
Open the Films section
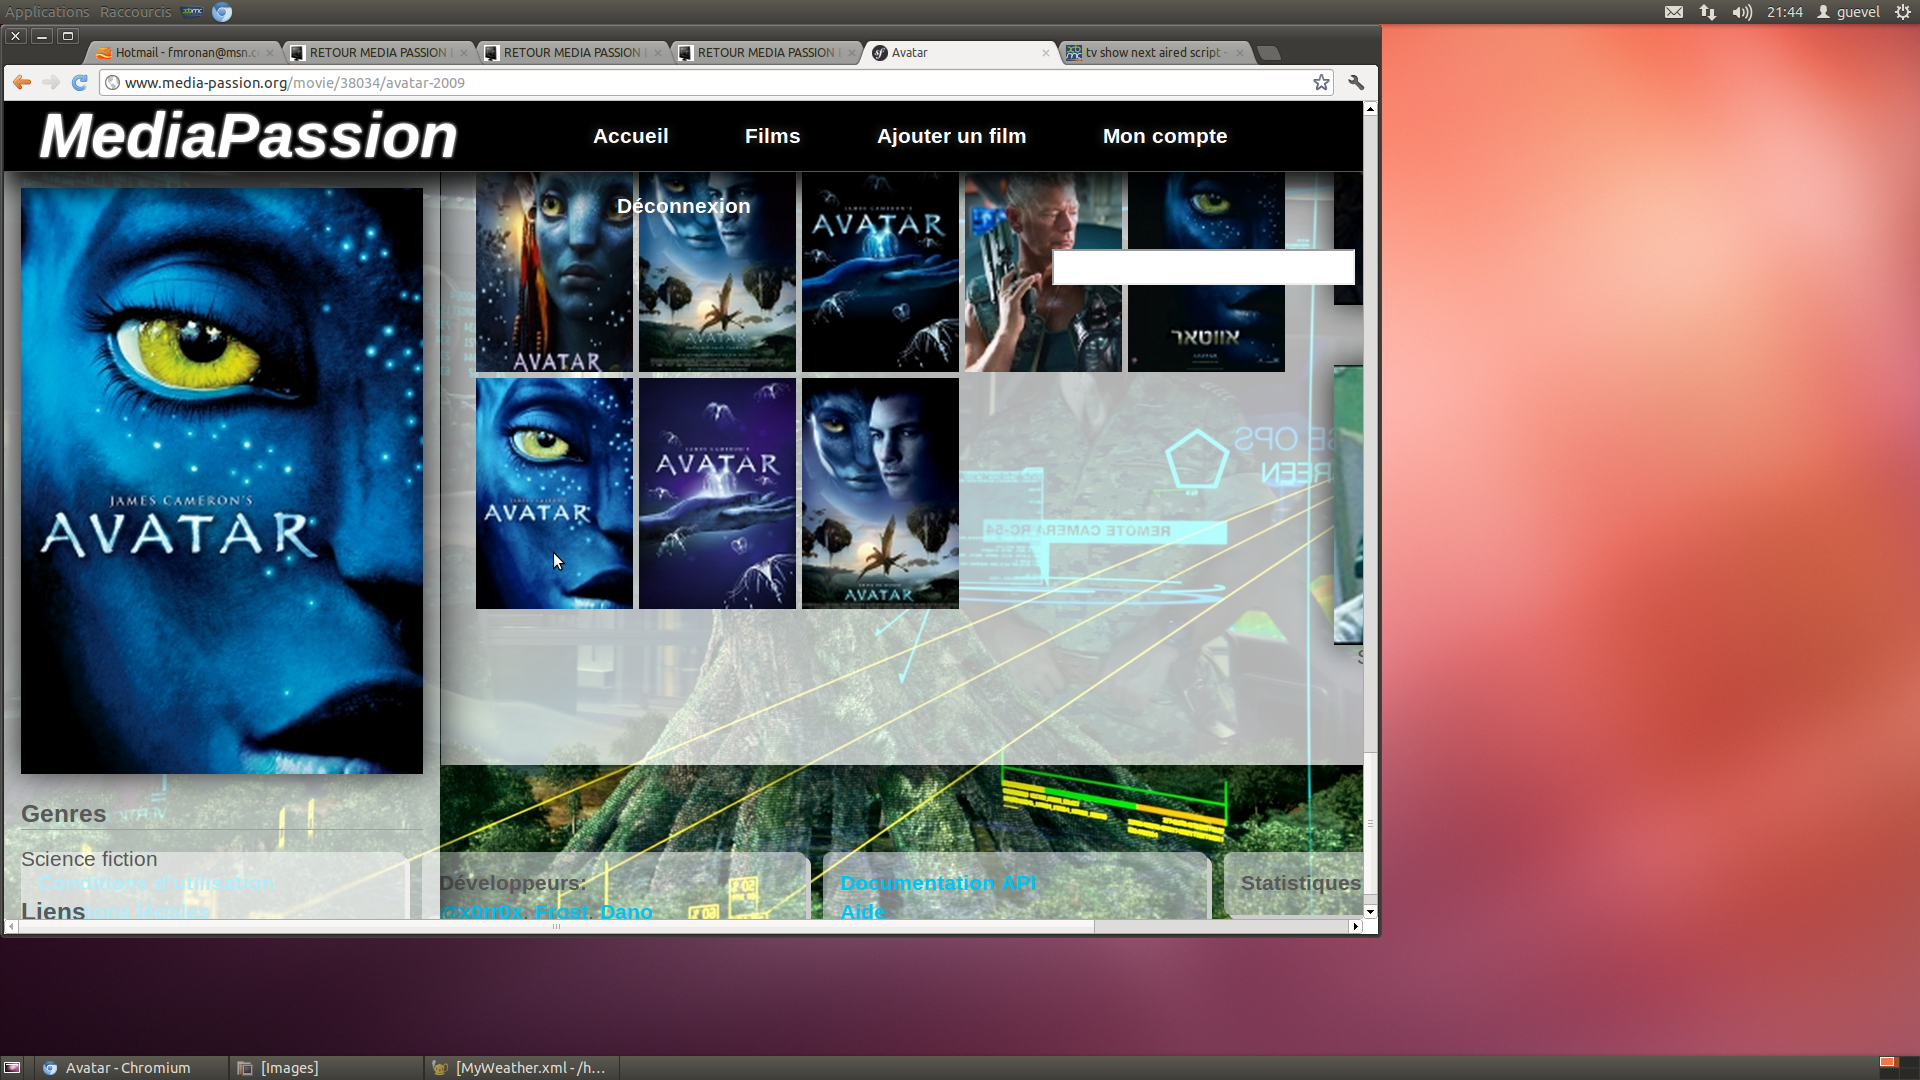(x=772, y=136)
